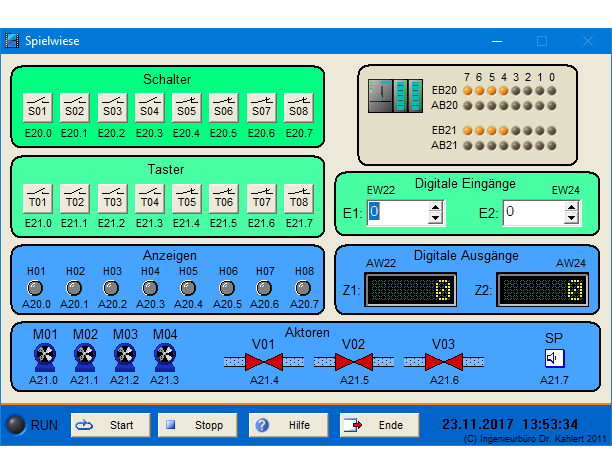
Task: Push button T04 (E21.3)
Action: (149, 199)
